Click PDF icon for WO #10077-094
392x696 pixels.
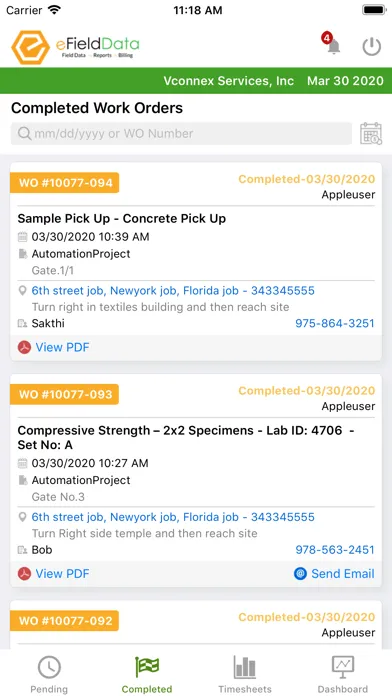click(x=24, y=347)
